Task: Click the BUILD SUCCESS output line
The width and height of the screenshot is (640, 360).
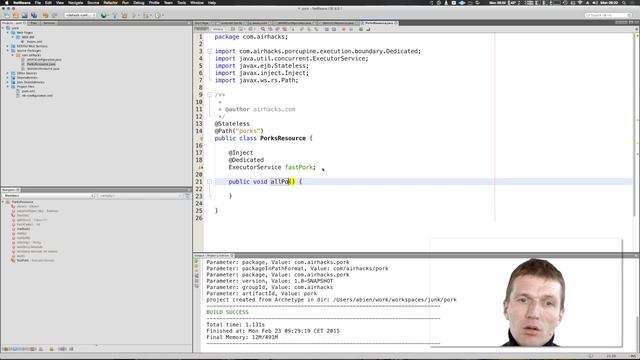Action: pos(227,312)
